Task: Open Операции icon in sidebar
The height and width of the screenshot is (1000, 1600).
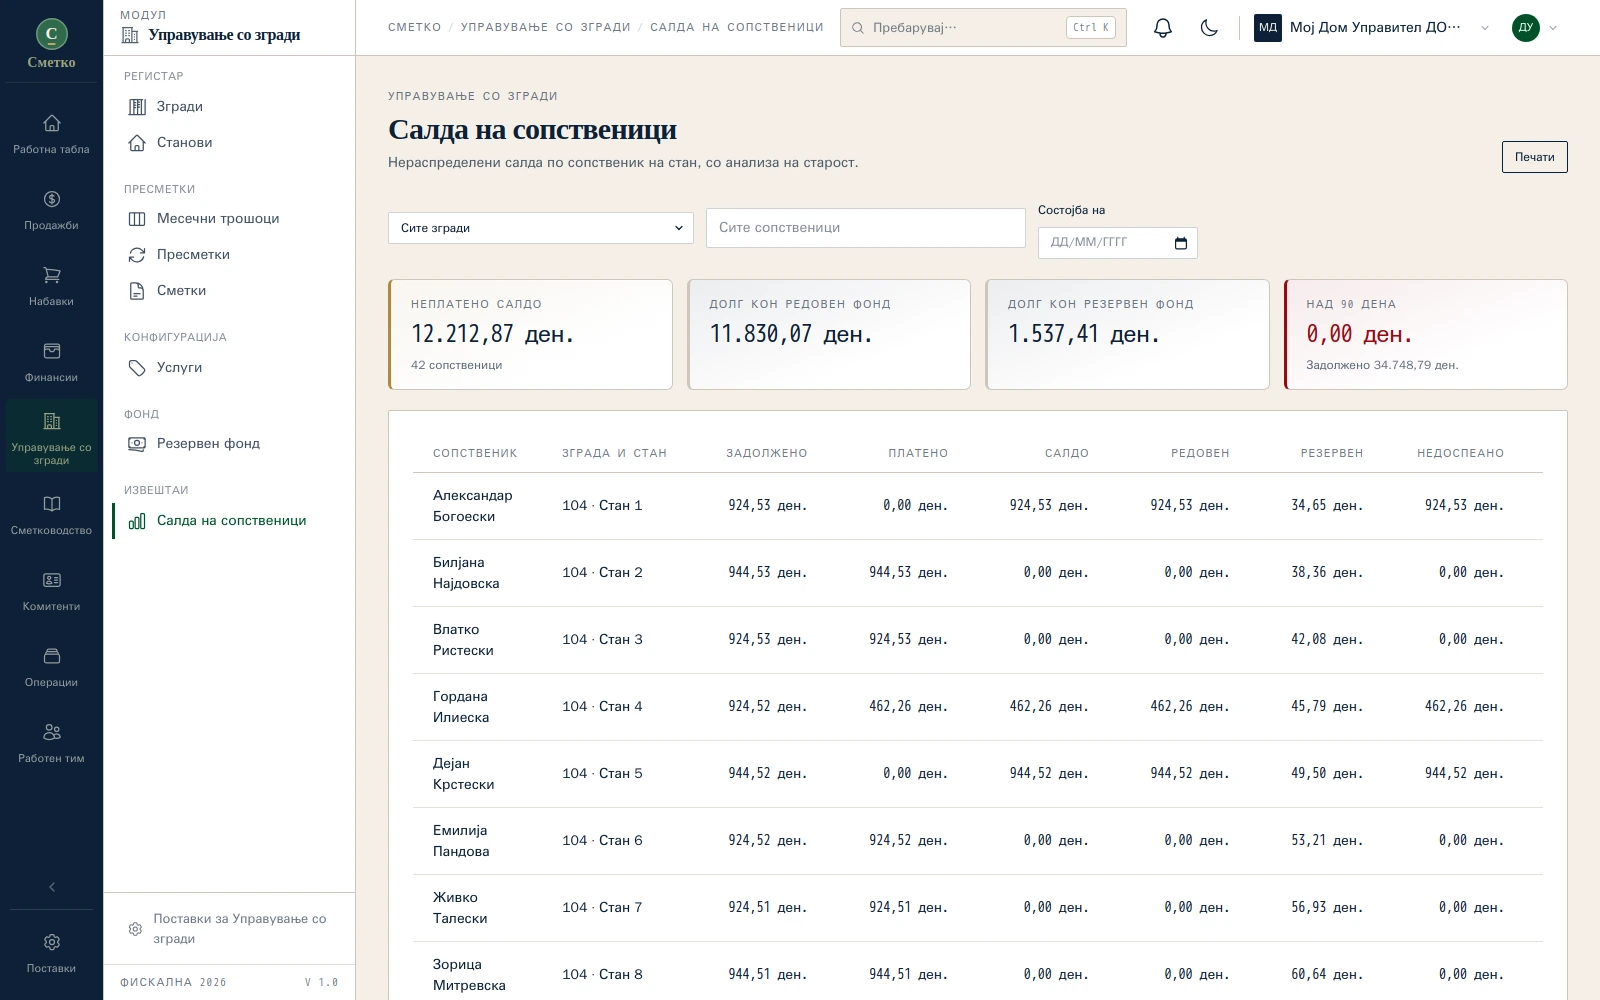Action: tap(52, 656)
